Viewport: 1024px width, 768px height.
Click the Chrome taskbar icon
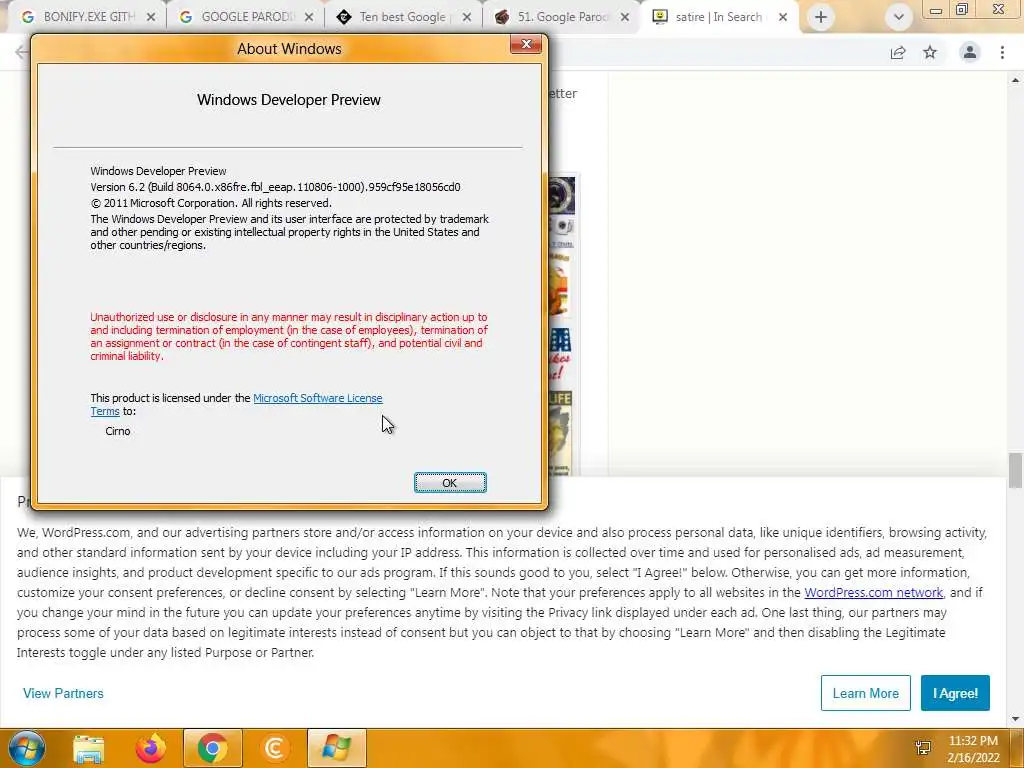coord(213,748)
